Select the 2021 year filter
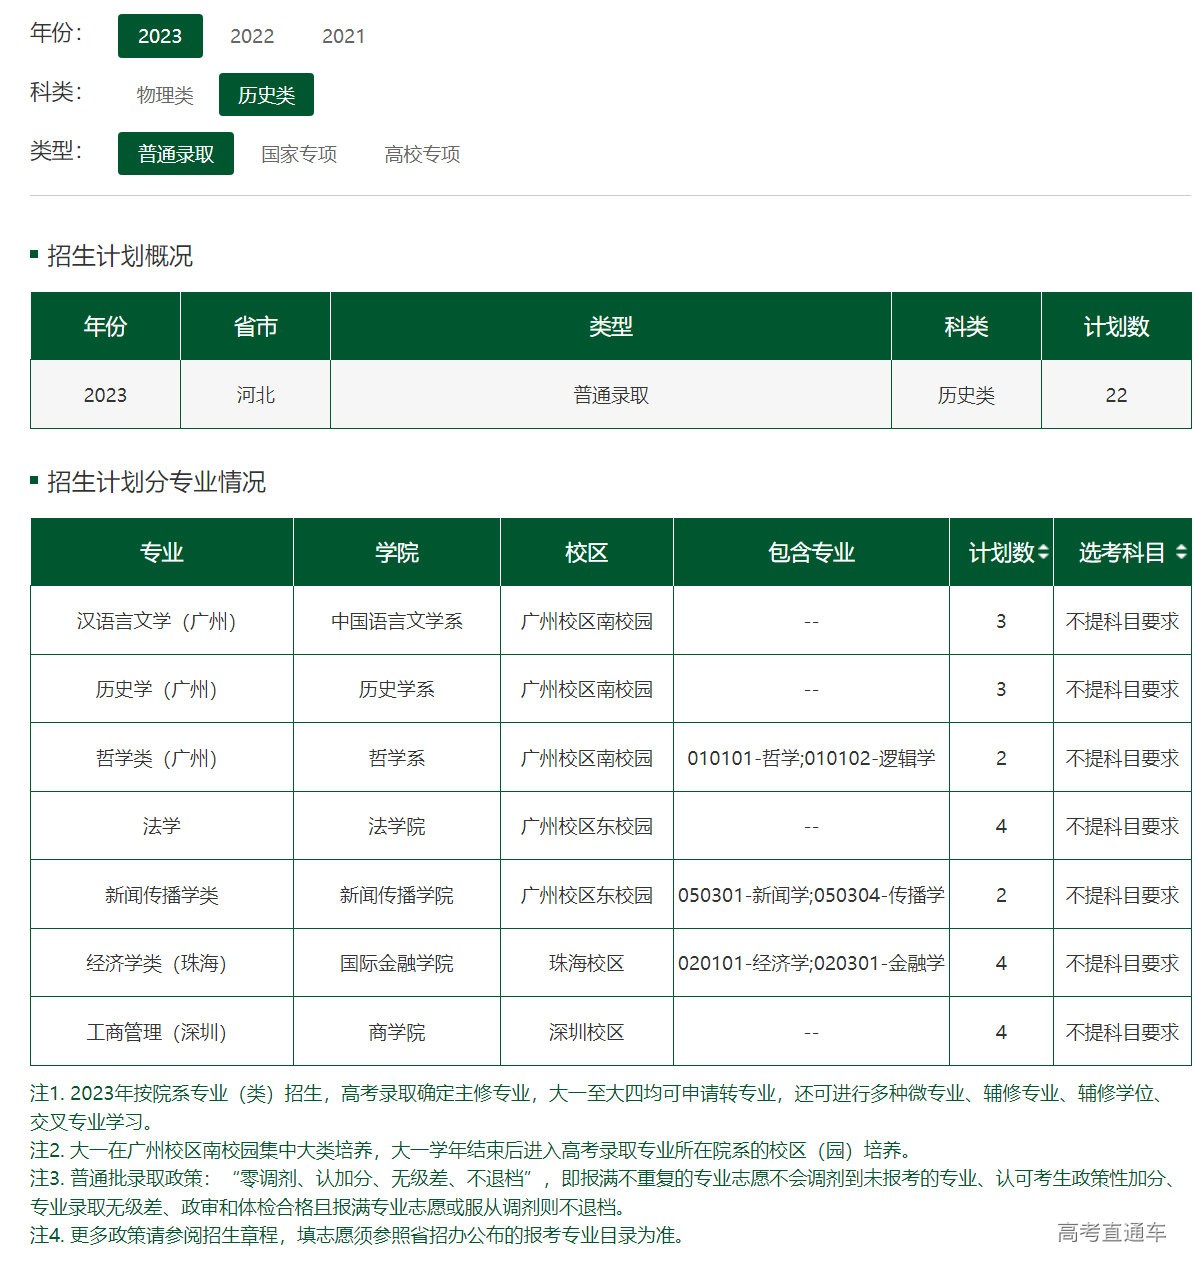This screenshot has height=1272, width=1195. 344,35
